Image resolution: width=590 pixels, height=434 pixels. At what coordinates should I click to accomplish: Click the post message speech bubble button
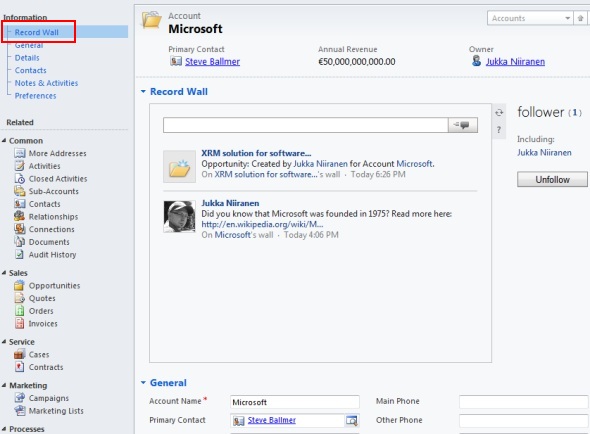pos(462,125)
